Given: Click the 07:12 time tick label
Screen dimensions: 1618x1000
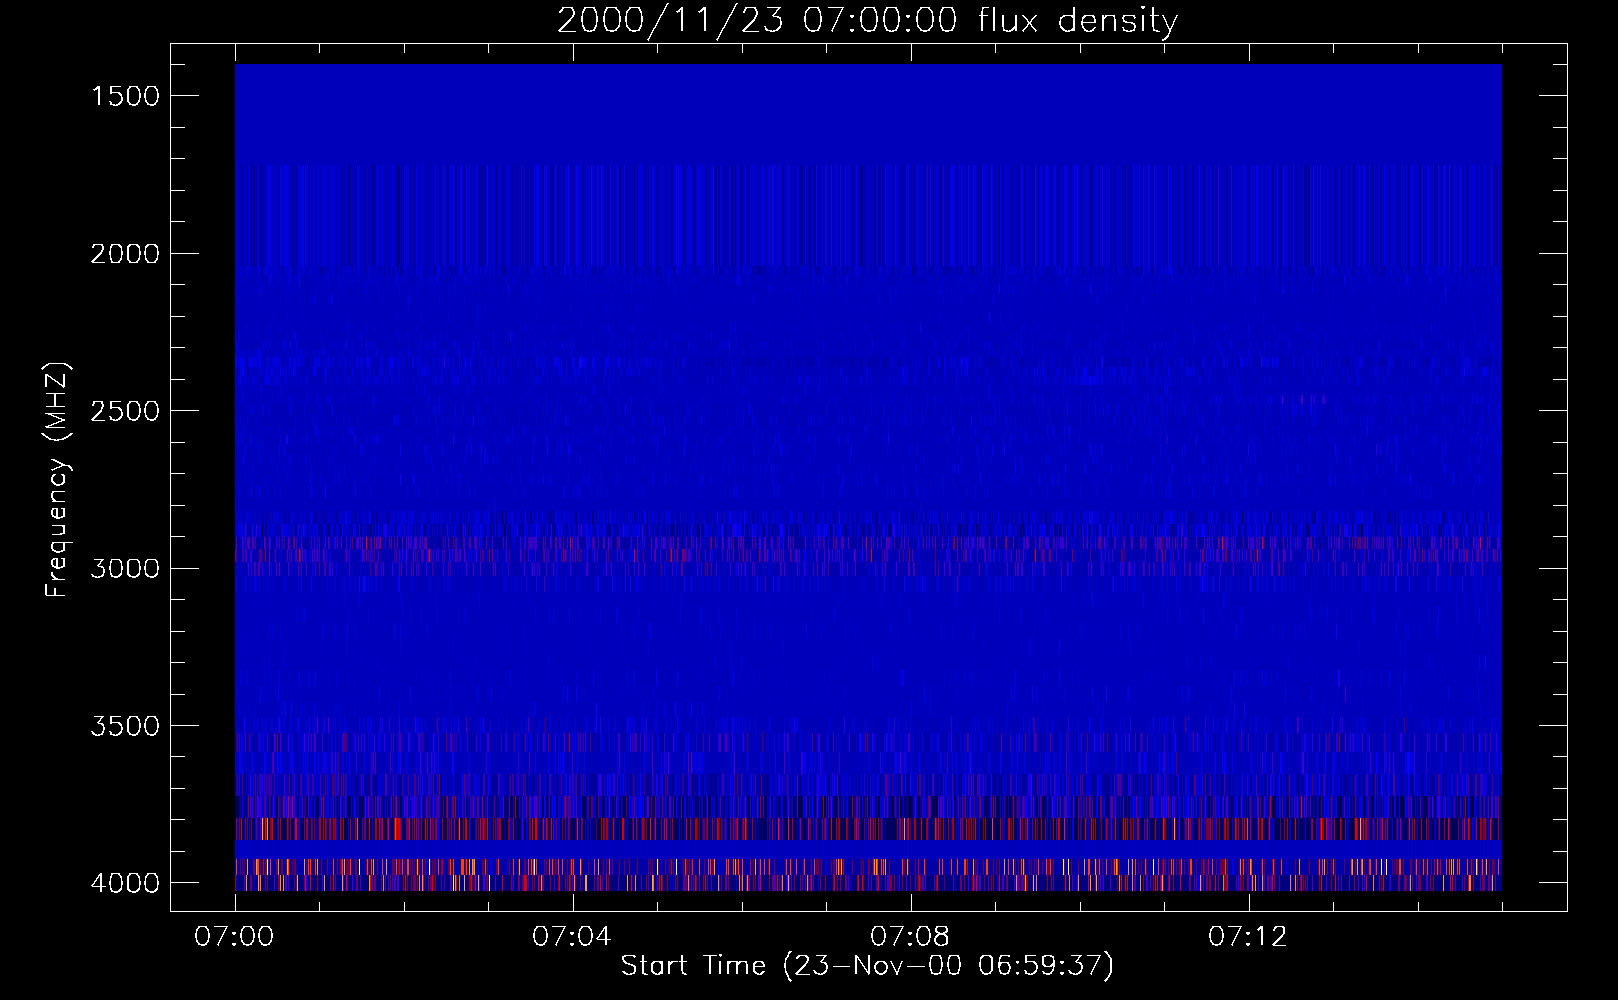Looking at the screenshot, I should pos(1248,937).
